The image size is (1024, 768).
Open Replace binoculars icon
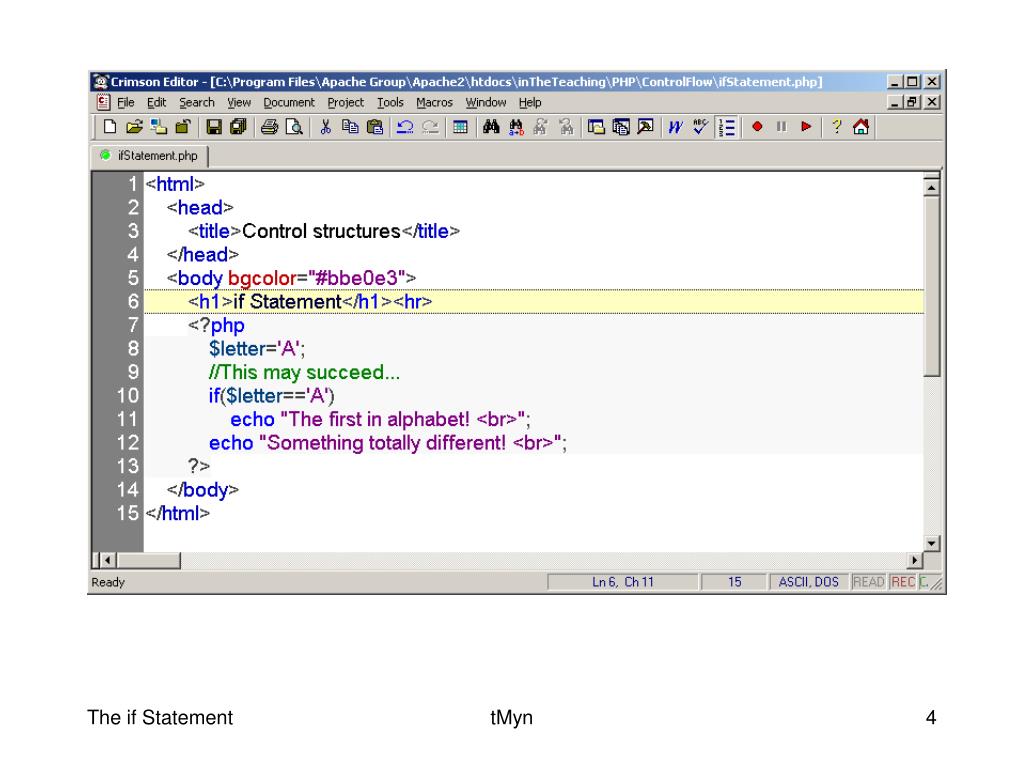[x=516, y=127]
